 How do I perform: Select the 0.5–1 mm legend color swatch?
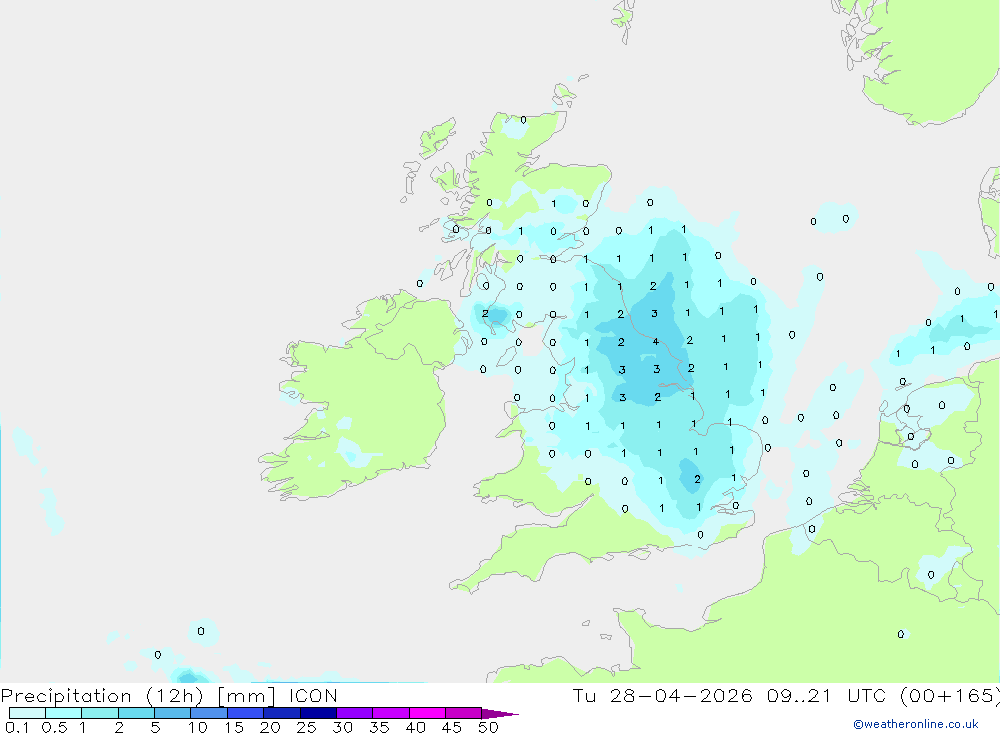pyautogui.click(x=64, y=713)
